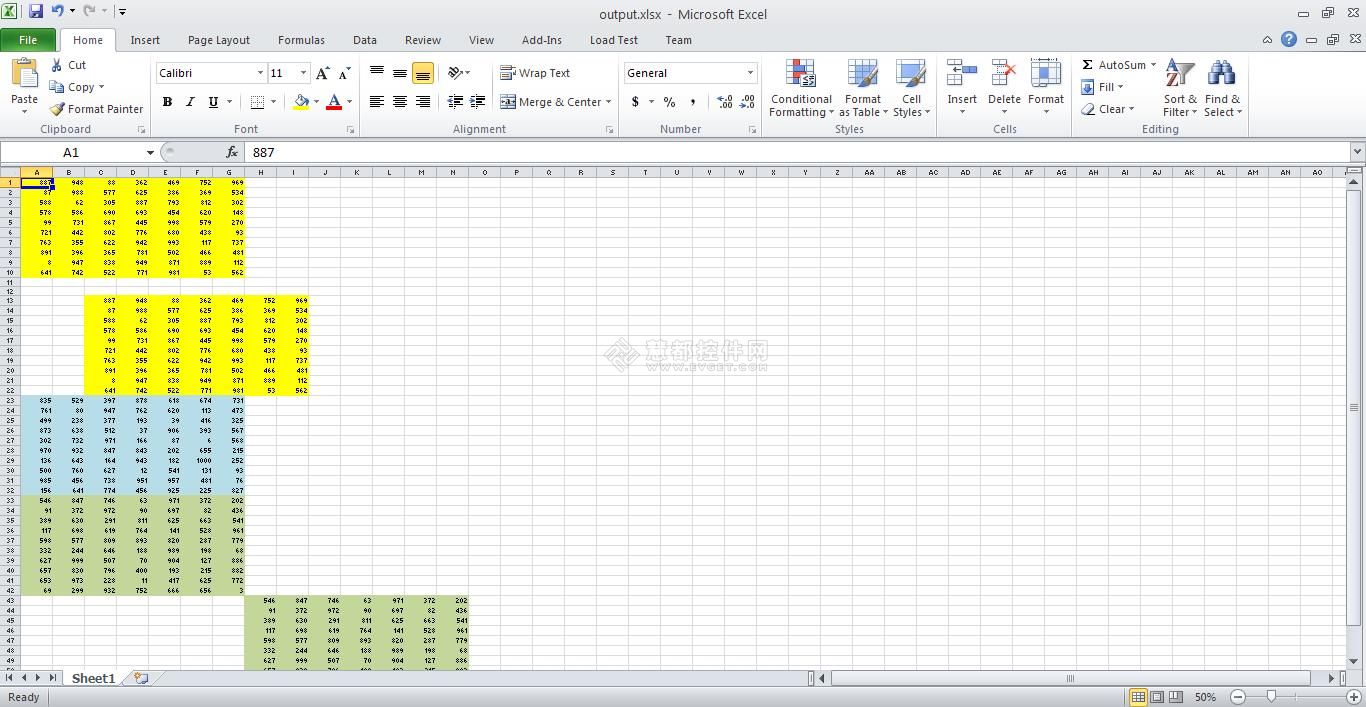Toggle italic formatting
Viewport: 1366px width, 707px height.
(190, 102)
